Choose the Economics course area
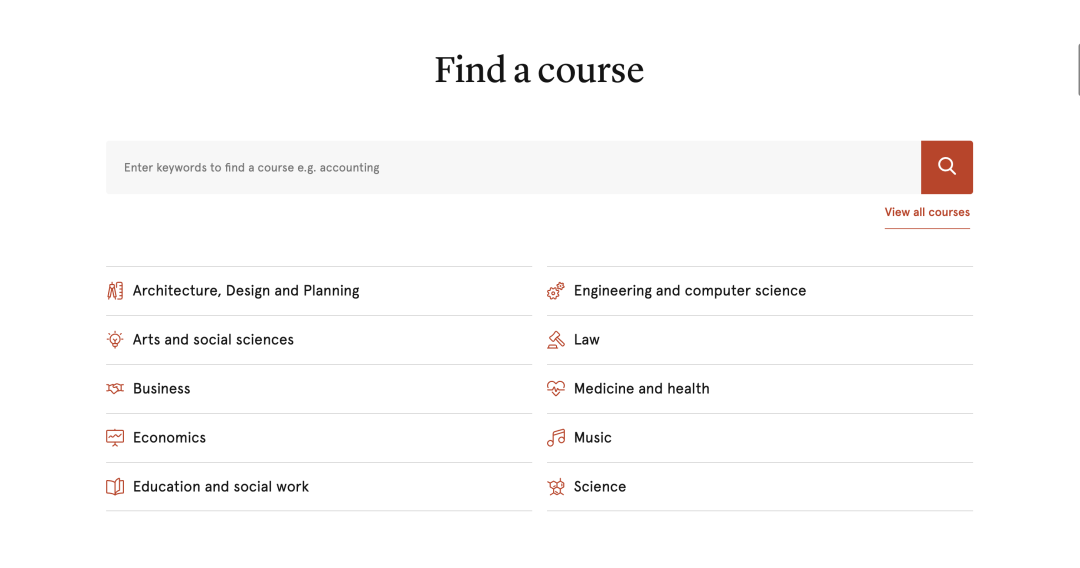 [169, 438]
